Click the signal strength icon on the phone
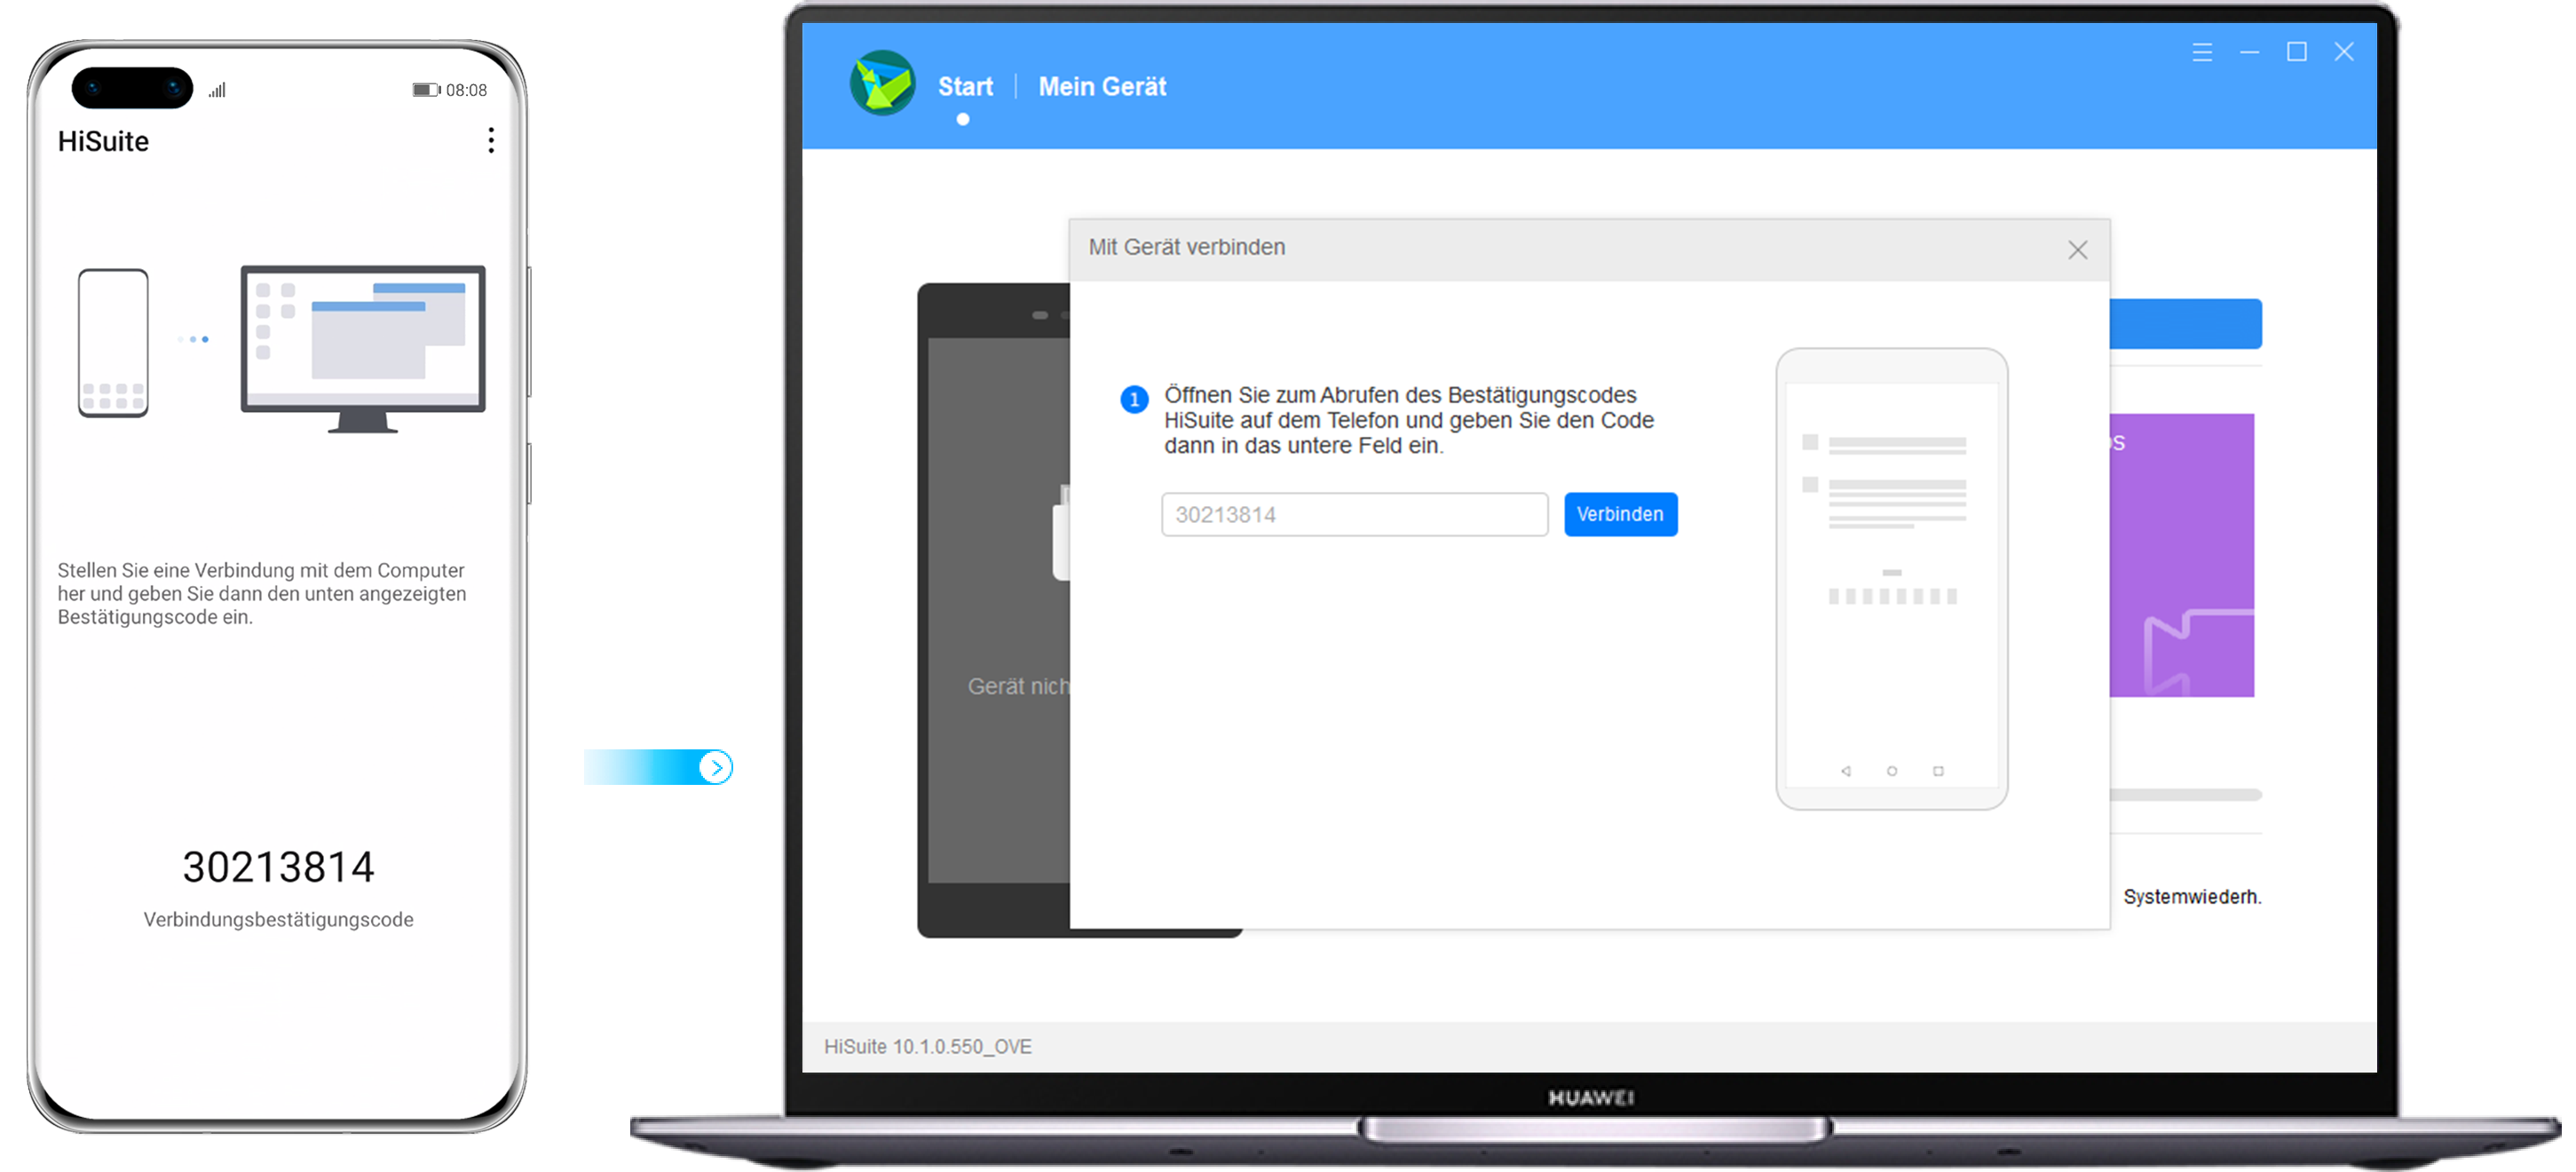The image size is (2576, 1172). 217,90
